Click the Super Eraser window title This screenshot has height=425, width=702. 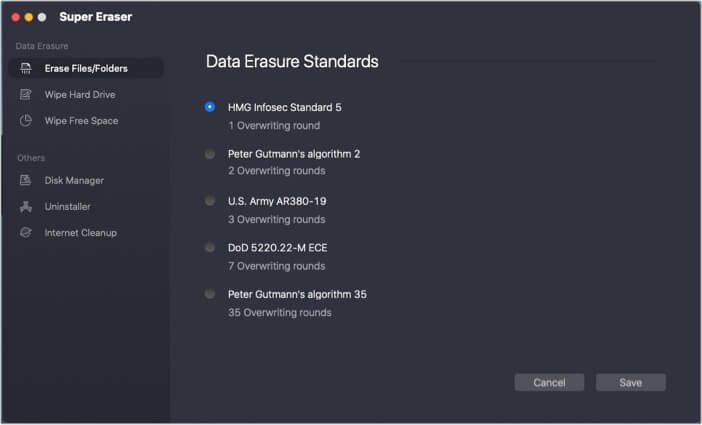(95, 17)
